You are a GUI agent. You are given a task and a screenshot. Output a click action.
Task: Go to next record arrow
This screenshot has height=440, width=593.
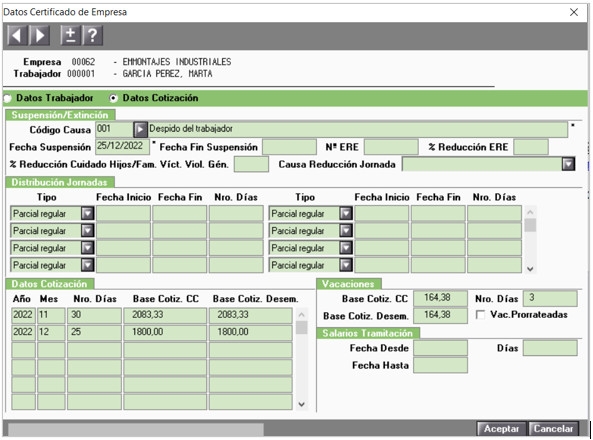click(40, 36)
